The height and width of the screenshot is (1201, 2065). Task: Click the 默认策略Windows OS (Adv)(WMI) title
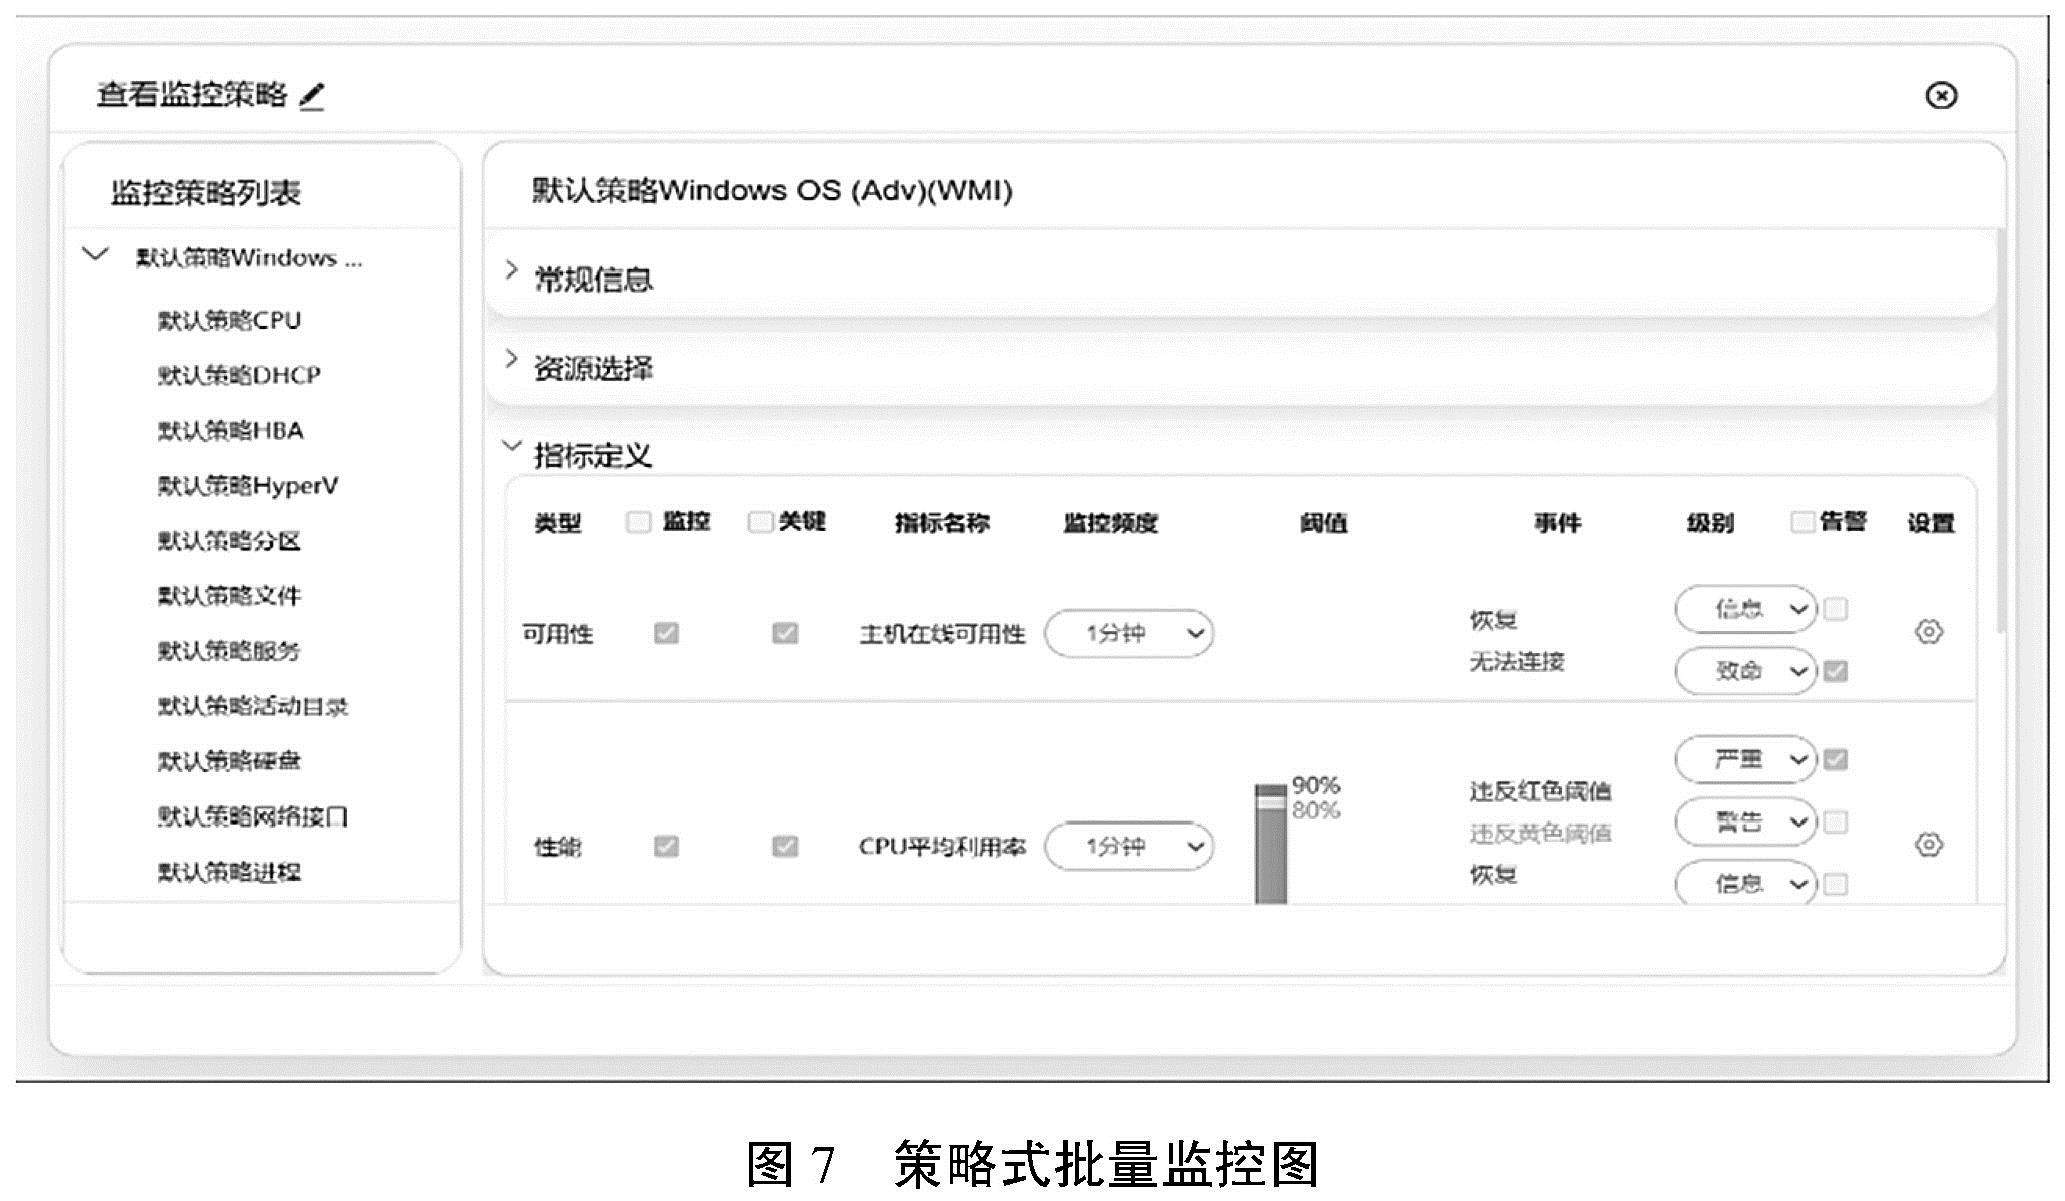(x=772, y=190)
